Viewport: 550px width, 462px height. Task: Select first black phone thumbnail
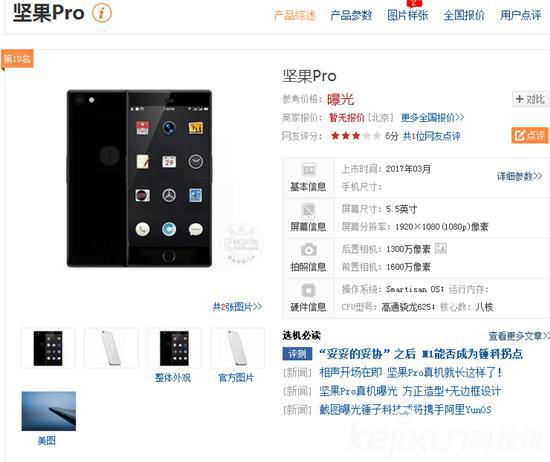48,348
